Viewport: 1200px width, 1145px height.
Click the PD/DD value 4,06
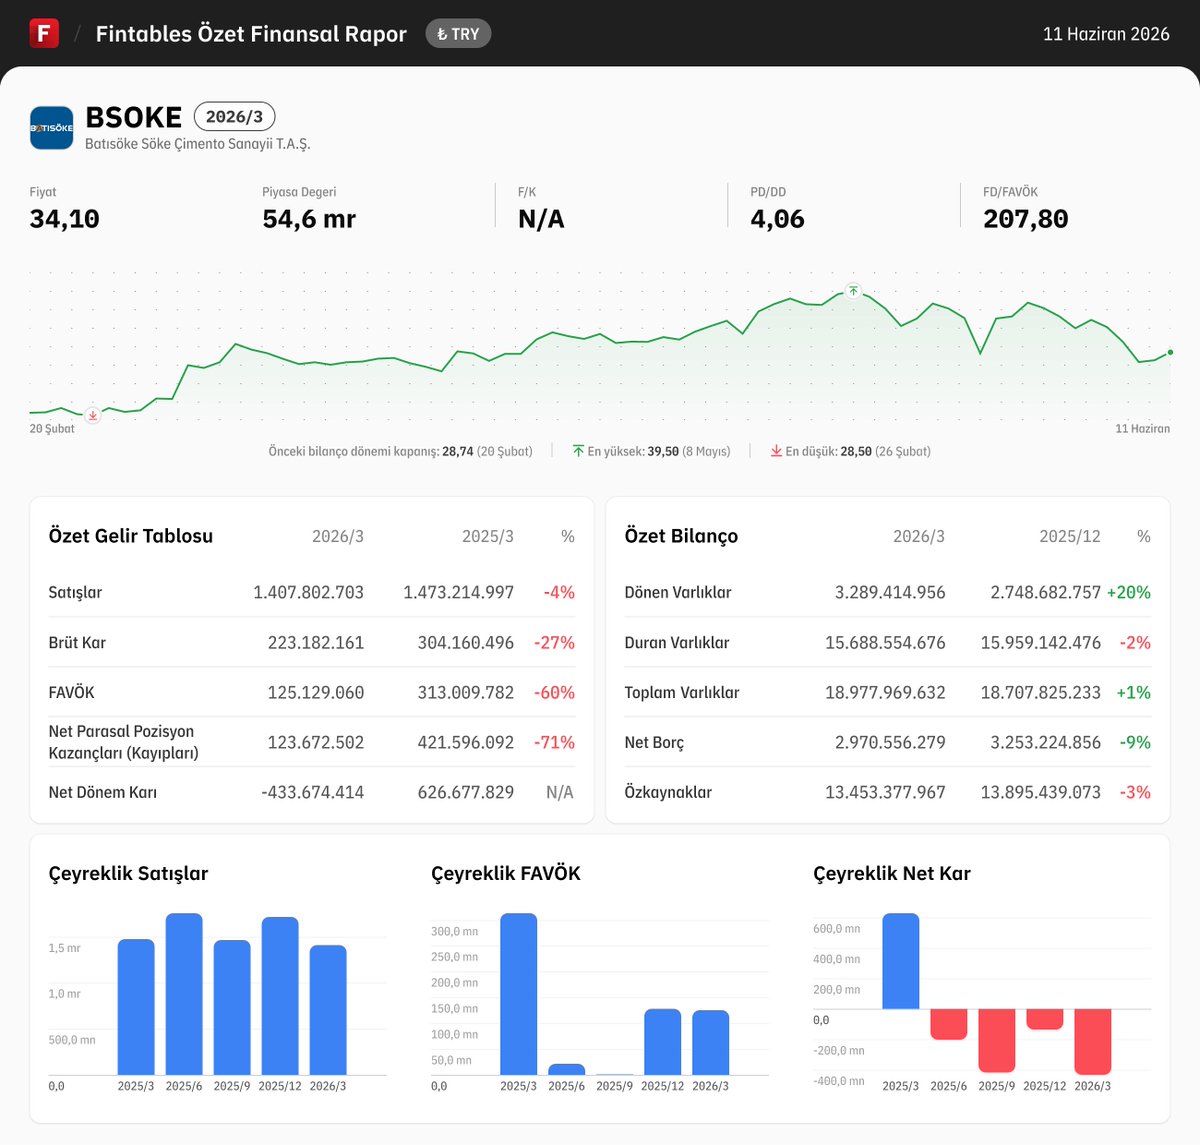coord(778,219)
